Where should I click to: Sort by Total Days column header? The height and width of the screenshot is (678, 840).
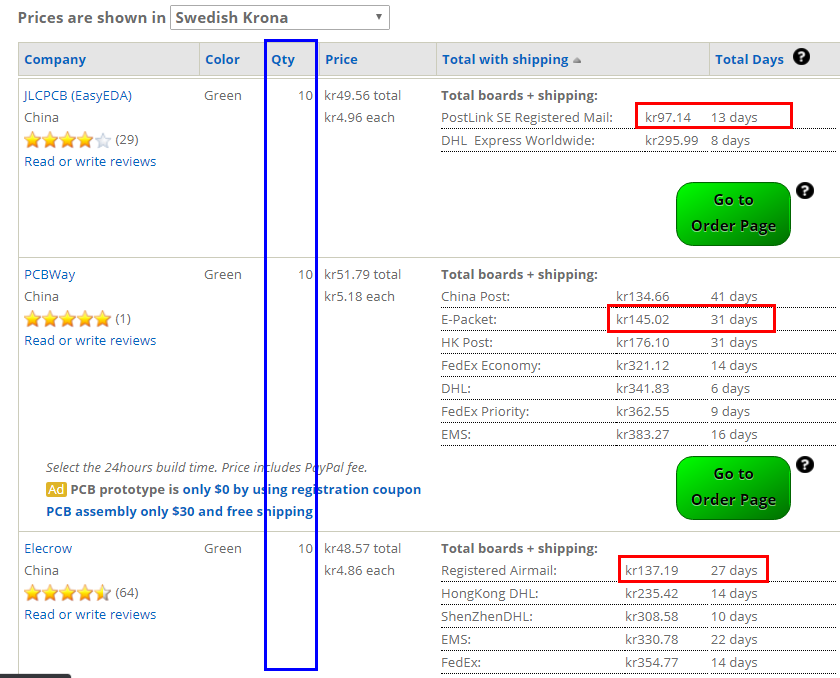pyautogui.click(x=749, y=59)
